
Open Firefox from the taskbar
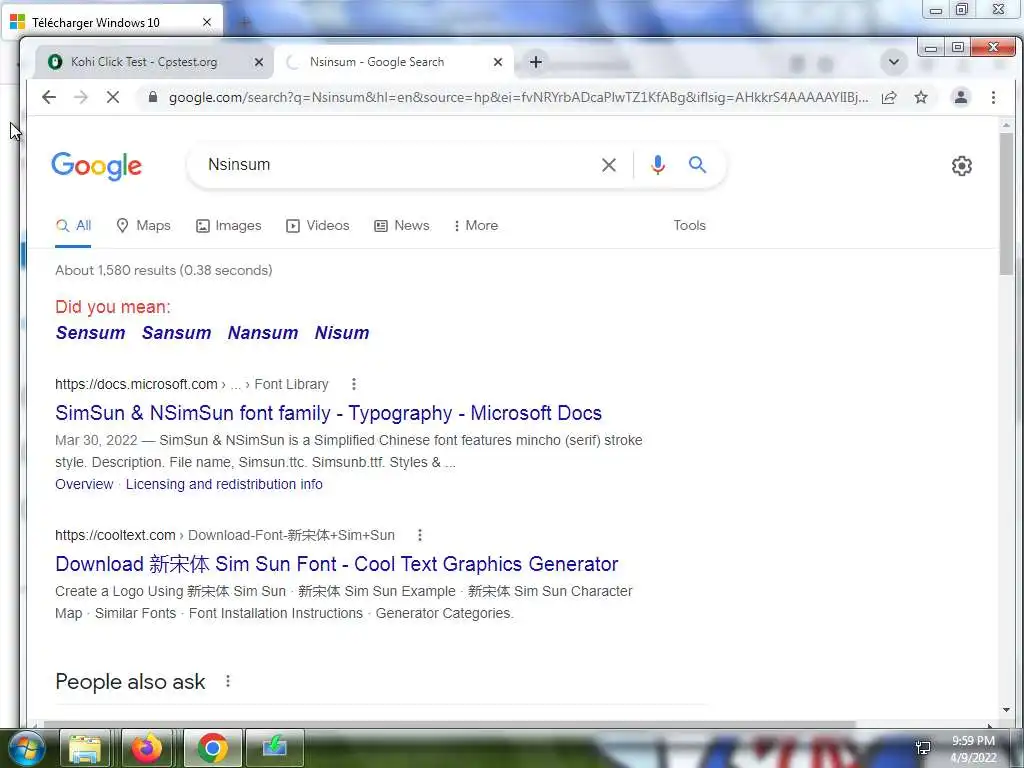pyautogui.click(x=146, y=748)
